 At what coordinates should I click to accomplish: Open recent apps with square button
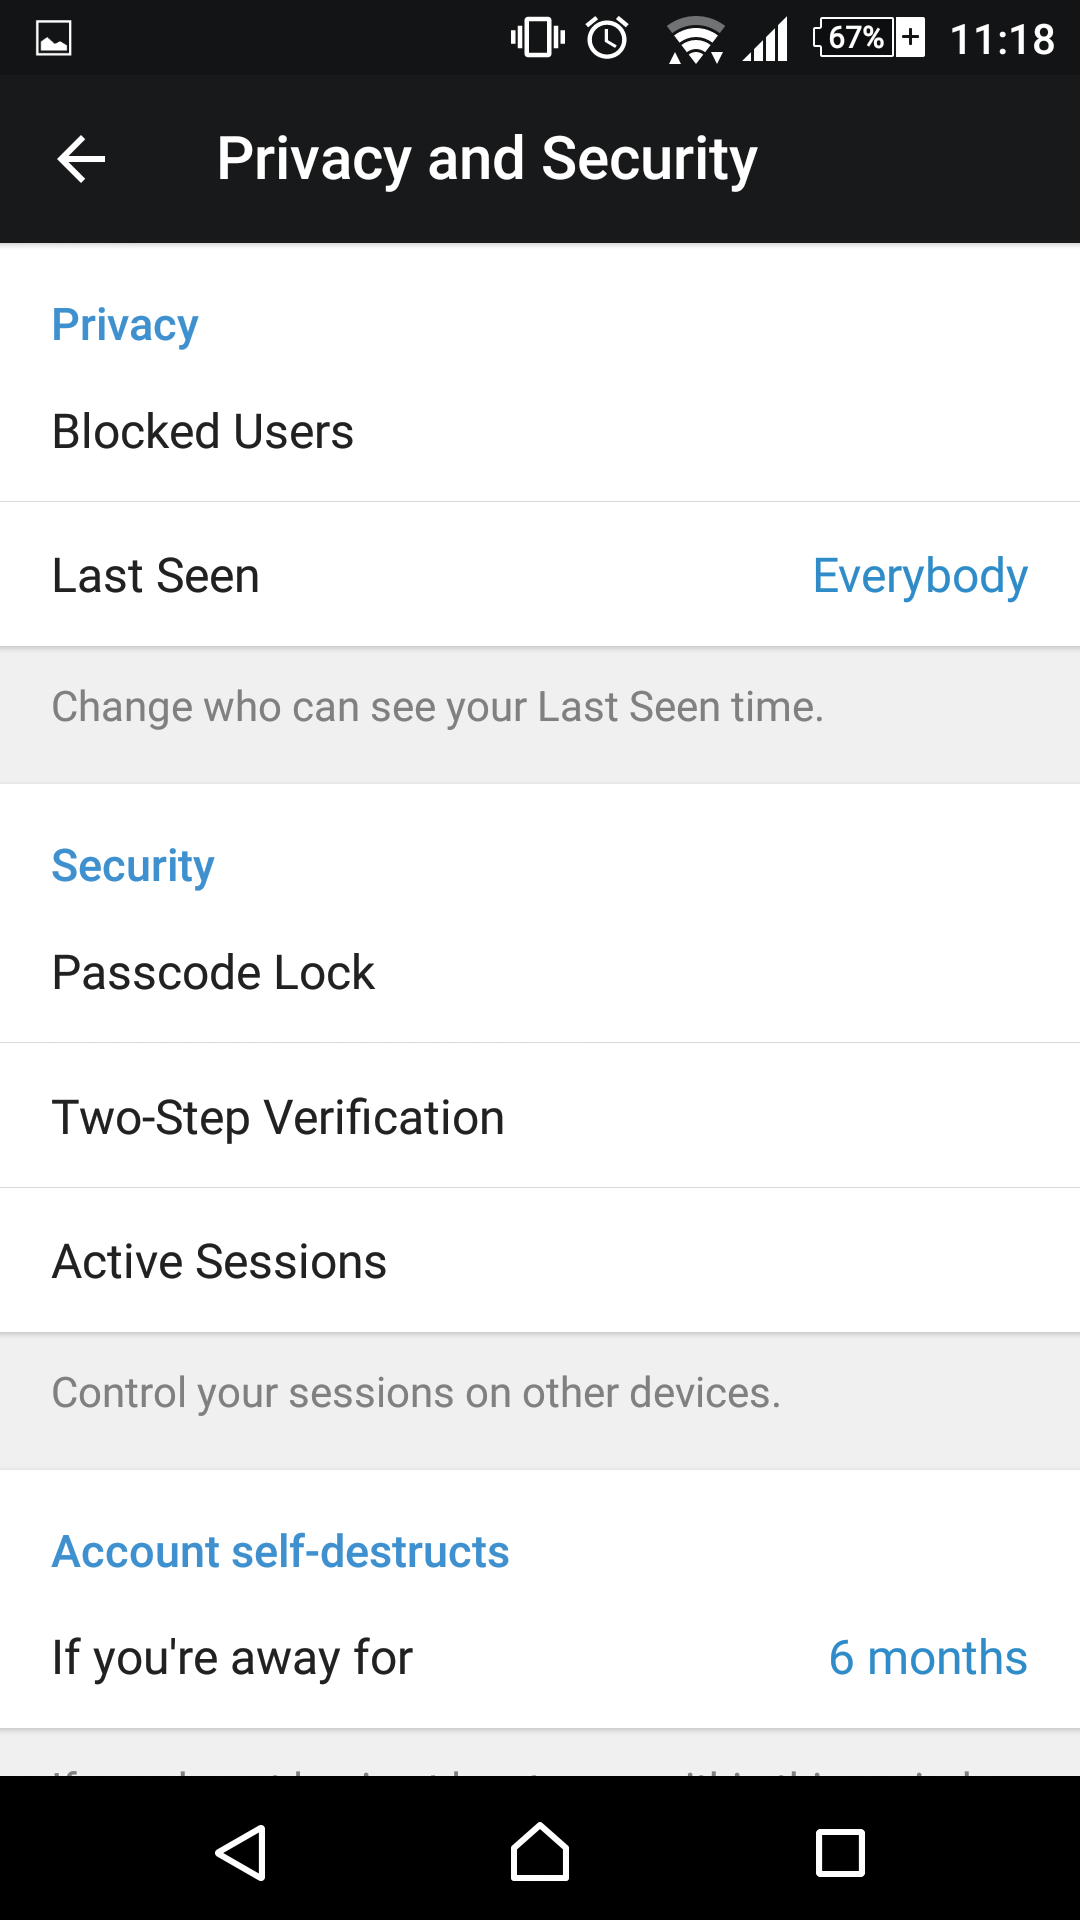pos(840,1852)
